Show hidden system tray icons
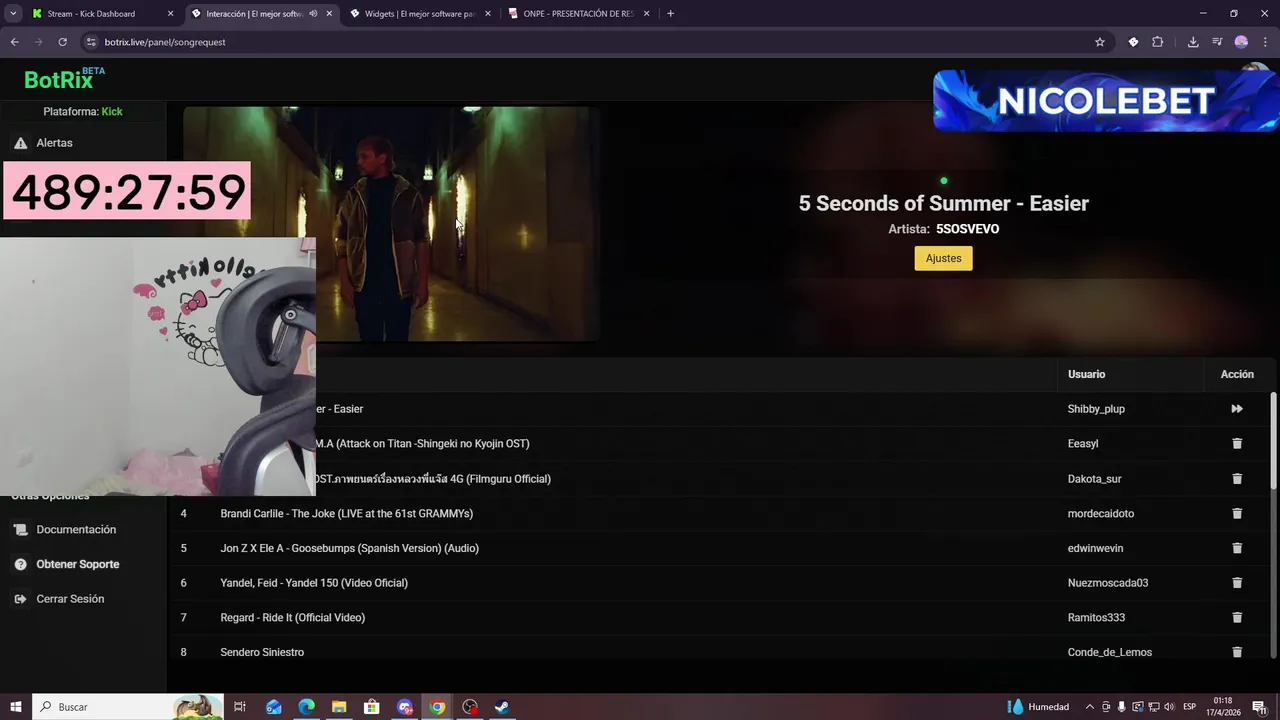The height and width of the screenshot is (720, 1280). coord(1089,707)
